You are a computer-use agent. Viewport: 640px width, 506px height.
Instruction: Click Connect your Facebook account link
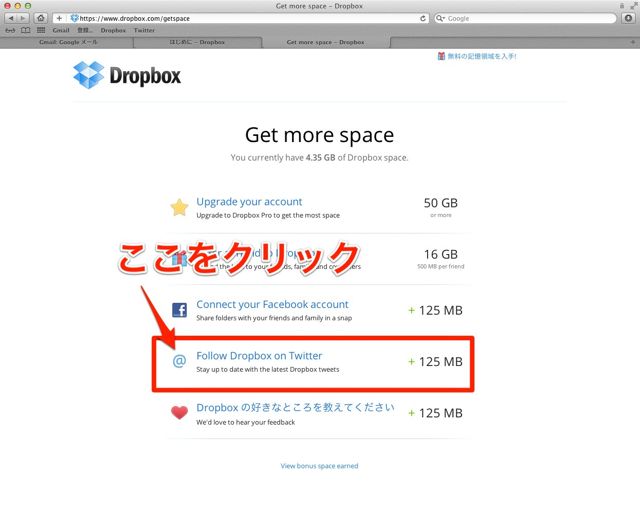tap(272, 304)
